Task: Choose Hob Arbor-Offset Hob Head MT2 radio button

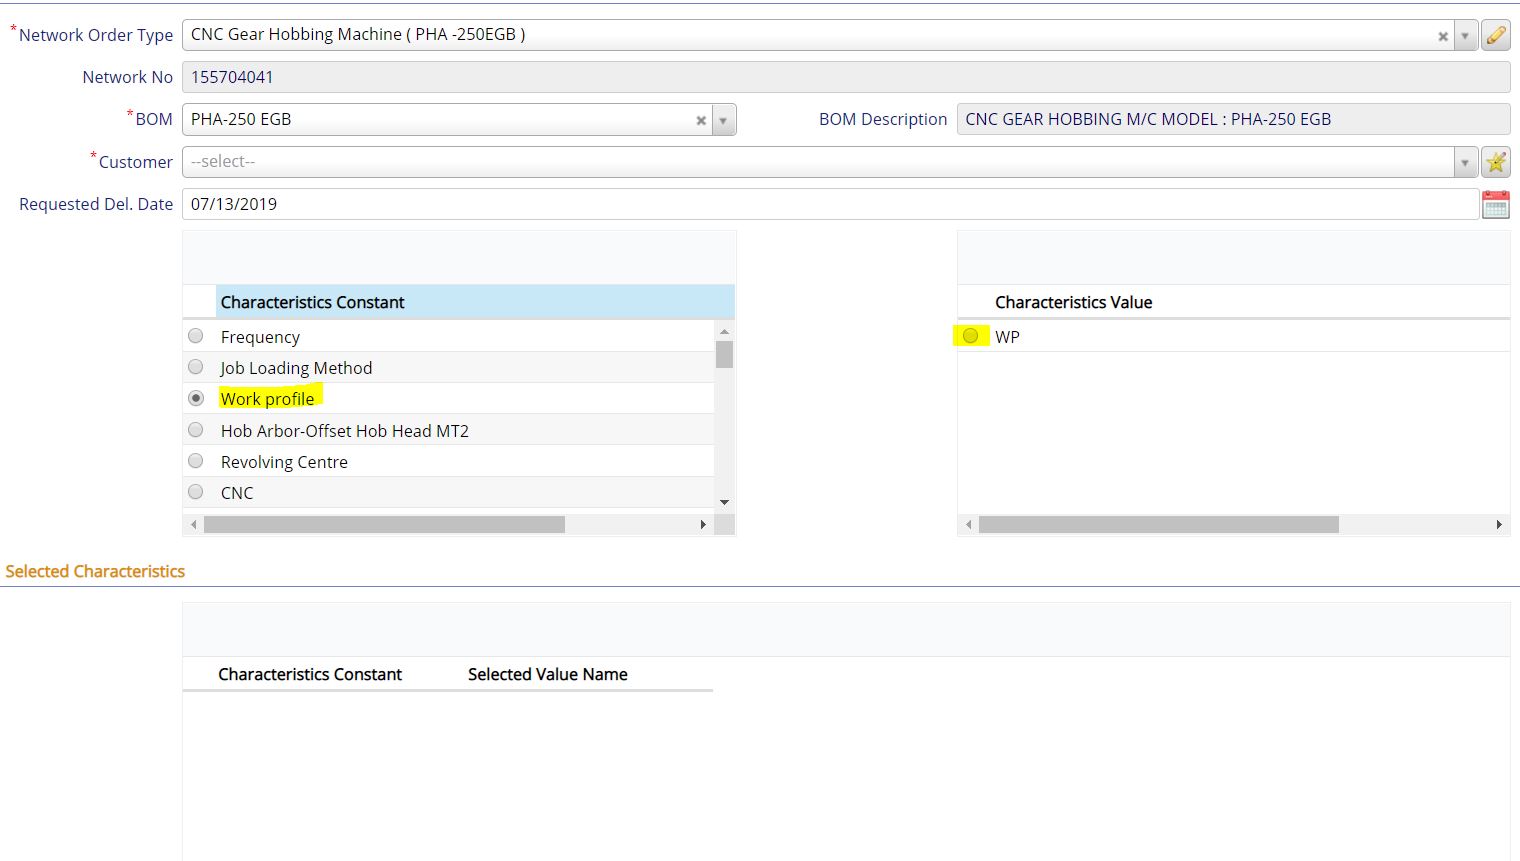Action: pos(196,430)
